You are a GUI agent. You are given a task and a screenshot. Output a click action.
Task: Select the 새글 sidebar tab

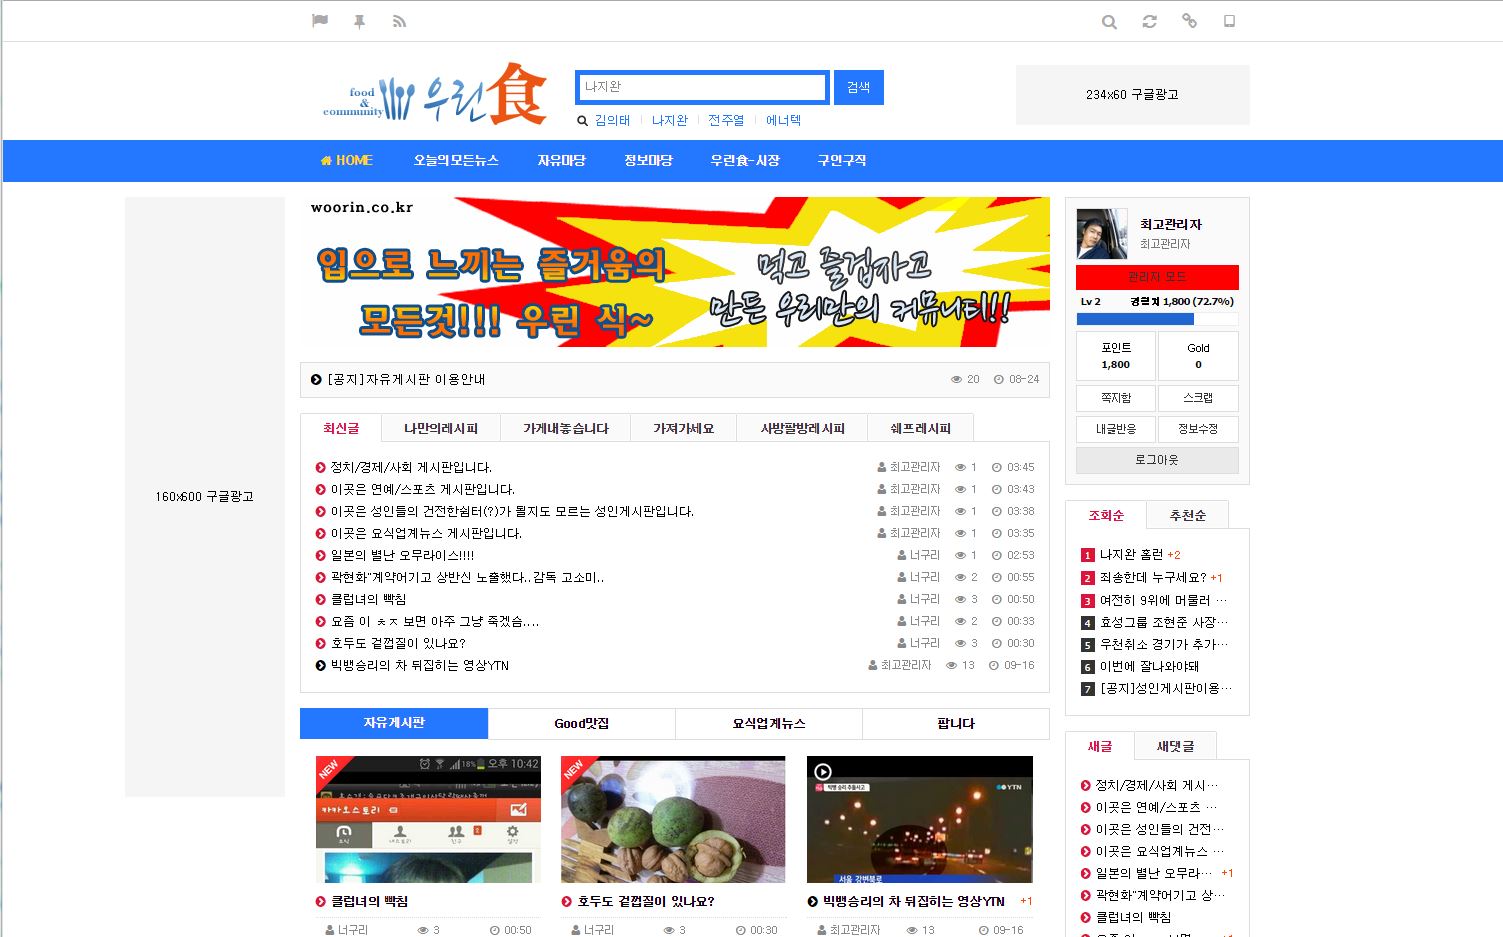(x=1100, y=746)
